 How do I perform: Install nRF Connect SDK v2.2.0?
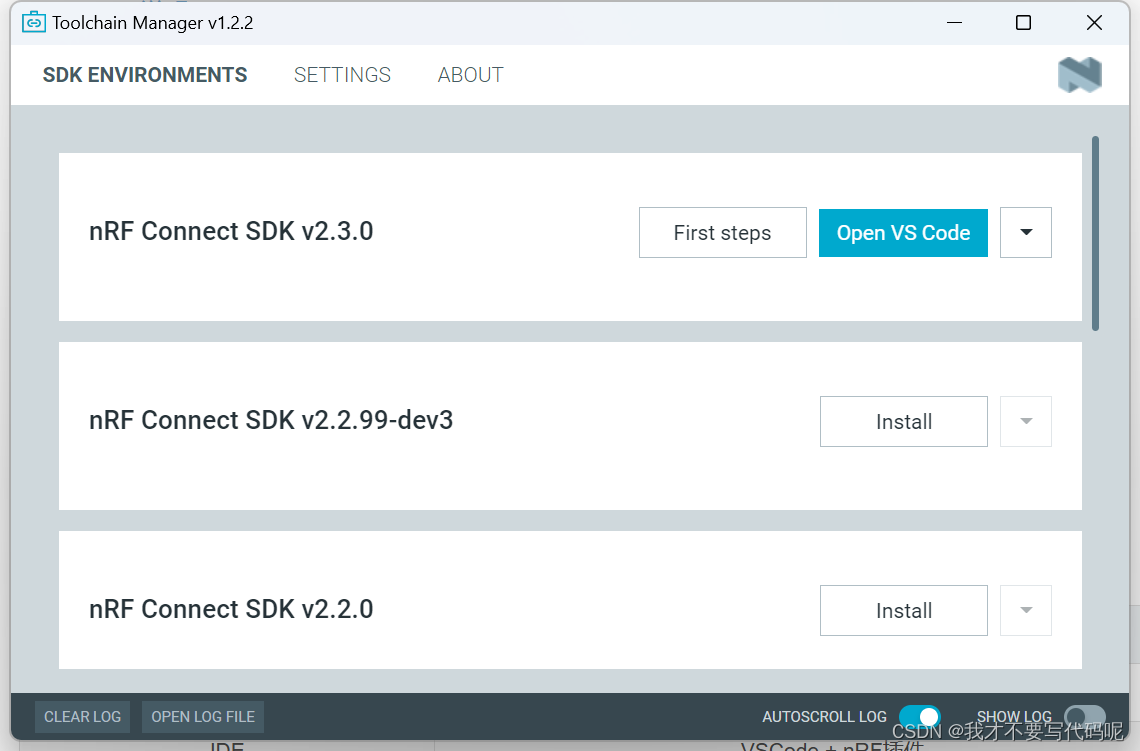pyautogui.click(x=904, y=611)
